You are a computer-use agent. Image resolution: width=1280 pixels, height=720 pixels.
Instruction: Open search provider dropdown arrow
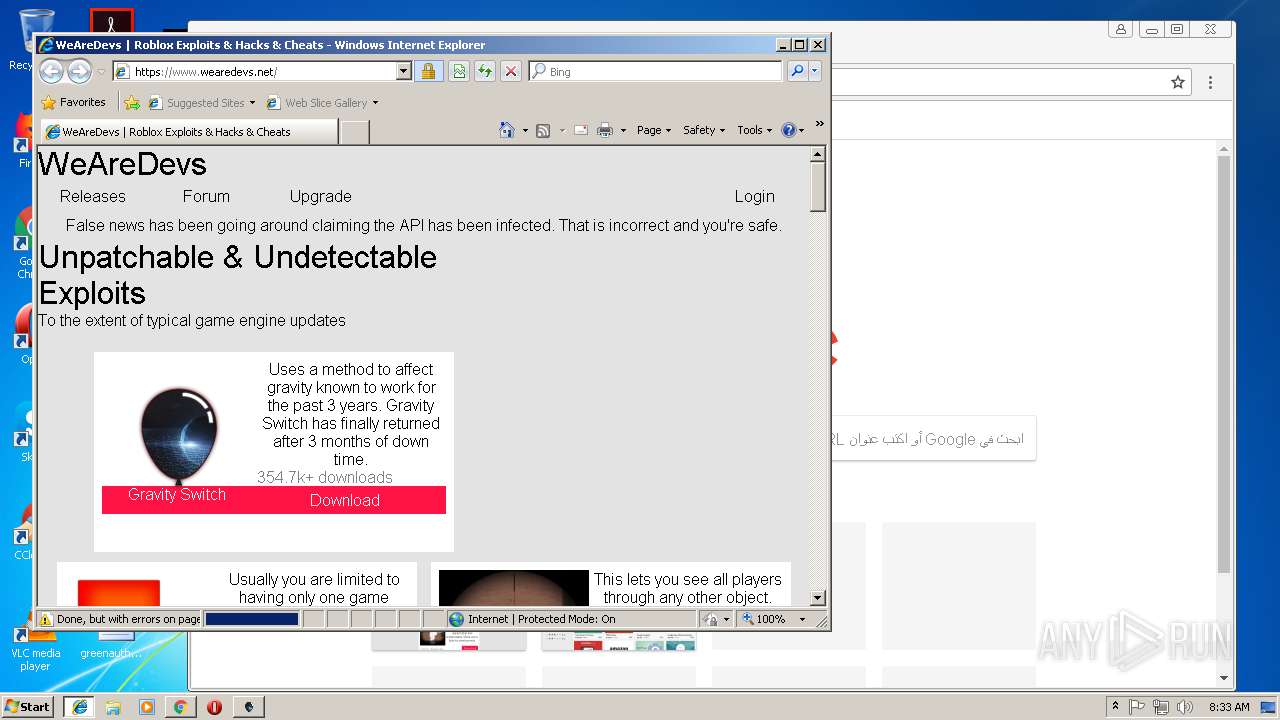[x=815, y=71]
